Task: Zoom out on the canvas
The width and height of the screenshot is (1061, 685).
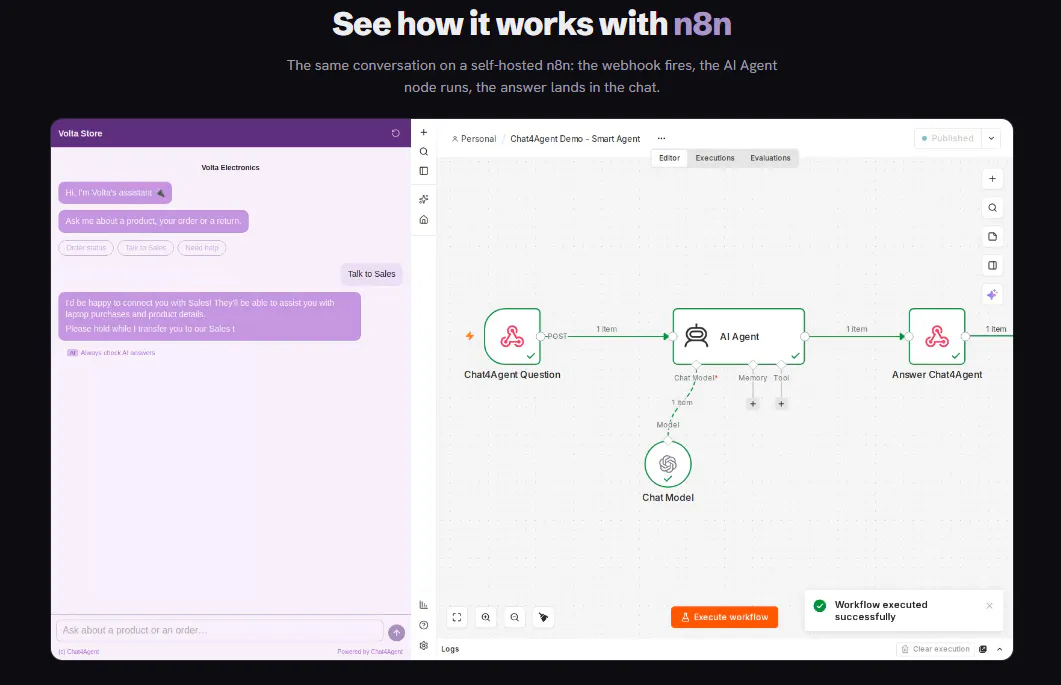Action: tap(515, 617)
